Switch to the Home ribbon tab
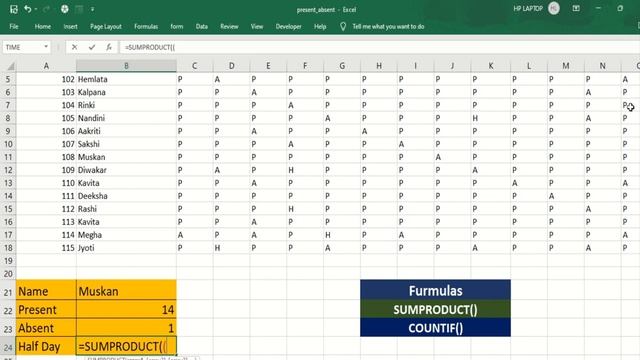The width and height of the screenshot is (640, 360). click(x=43, y=27)
